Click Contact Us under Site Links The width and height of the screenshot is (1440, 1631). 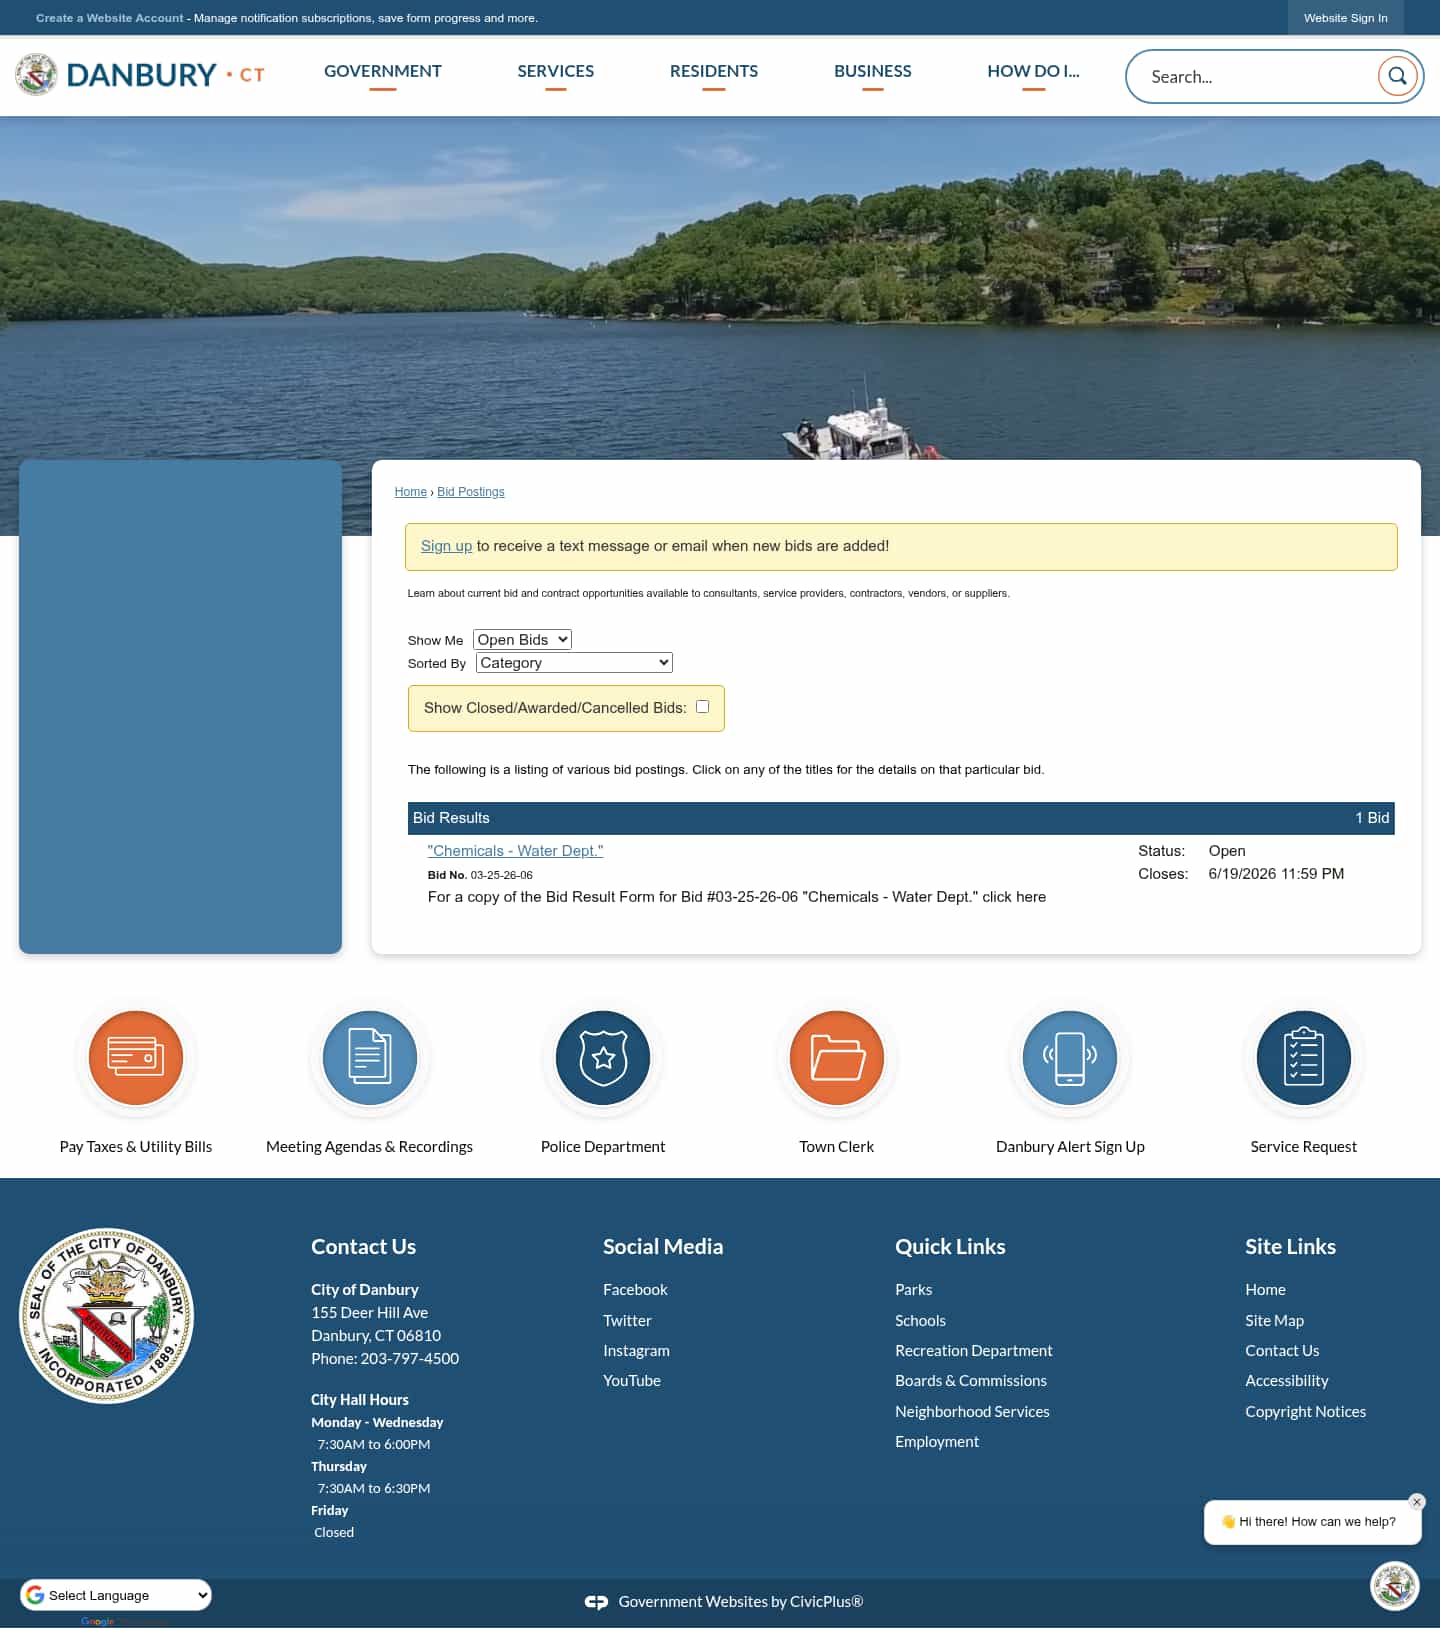pyautogui.click(x=1282, y=1351)
